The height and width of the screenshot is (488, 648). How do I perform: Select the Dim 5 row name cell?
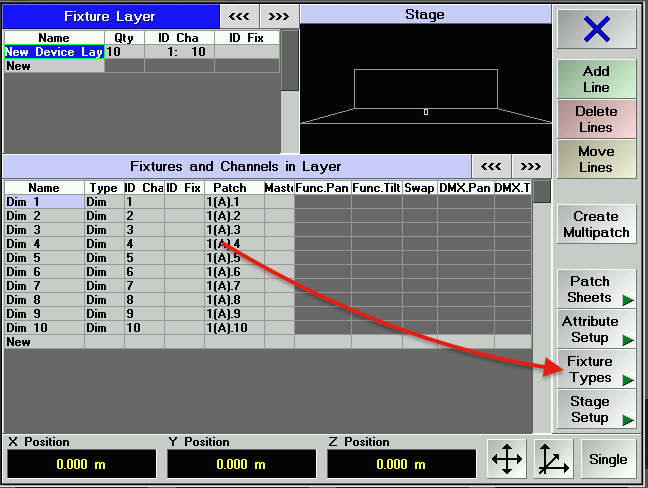click(x=43, y=257)
